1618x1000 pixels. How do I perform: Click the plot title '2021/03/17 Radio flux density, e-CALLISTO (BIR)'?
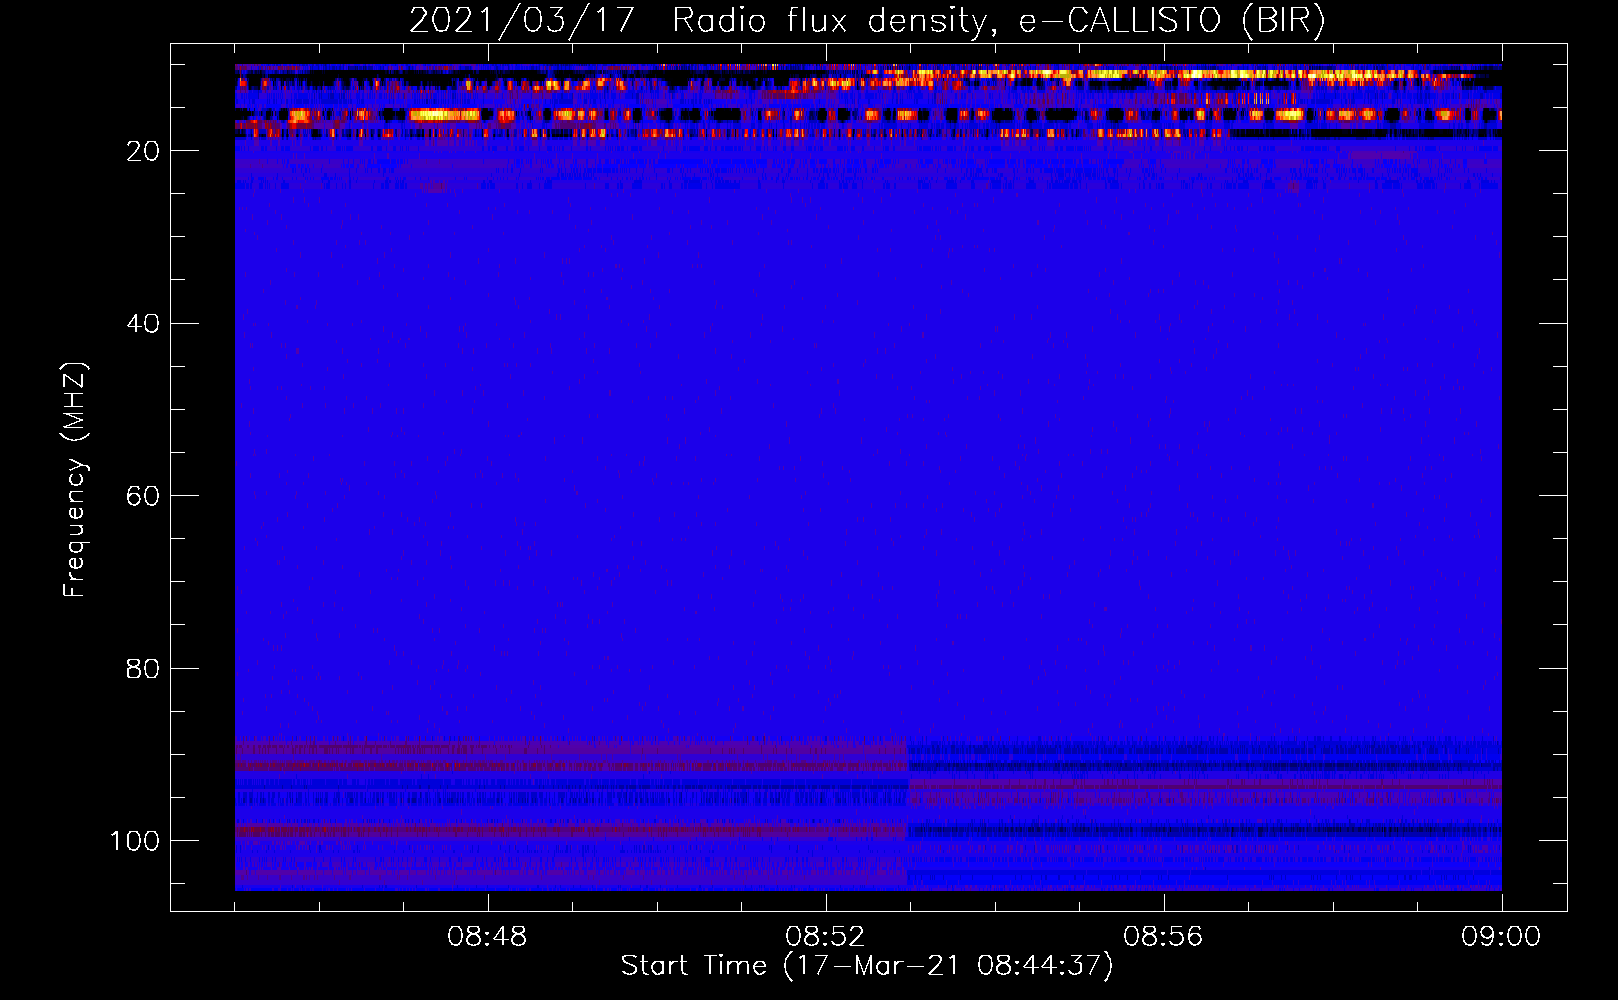tap(867, 21)
